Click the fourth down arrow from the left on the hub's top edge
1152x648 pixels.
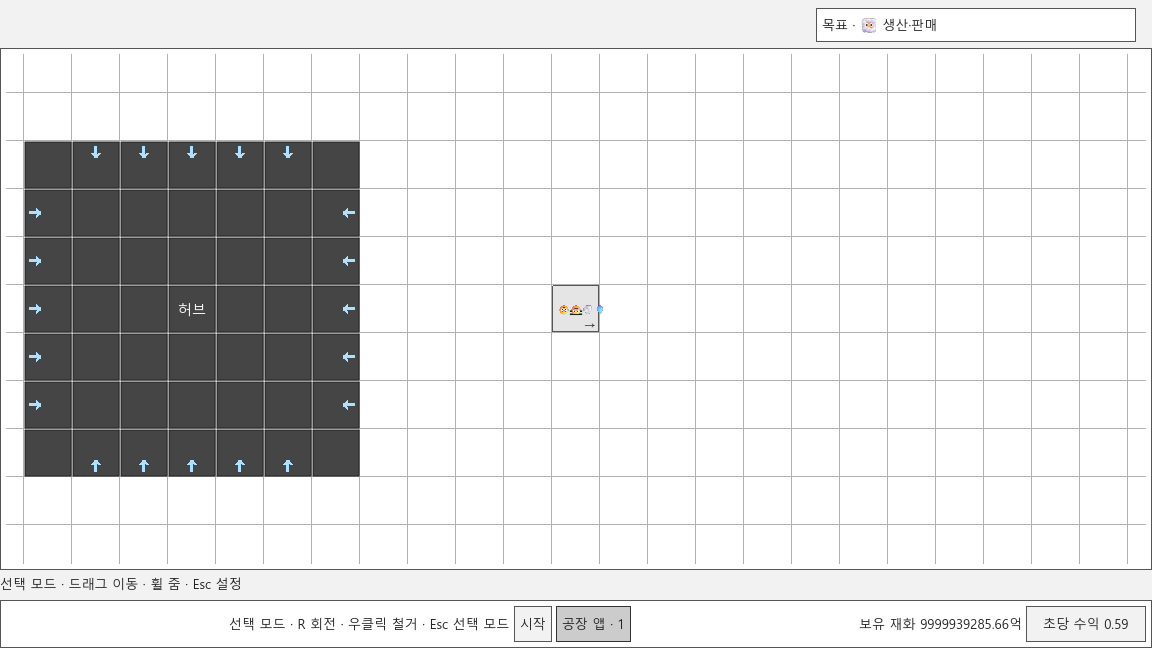tap(240, 153)
